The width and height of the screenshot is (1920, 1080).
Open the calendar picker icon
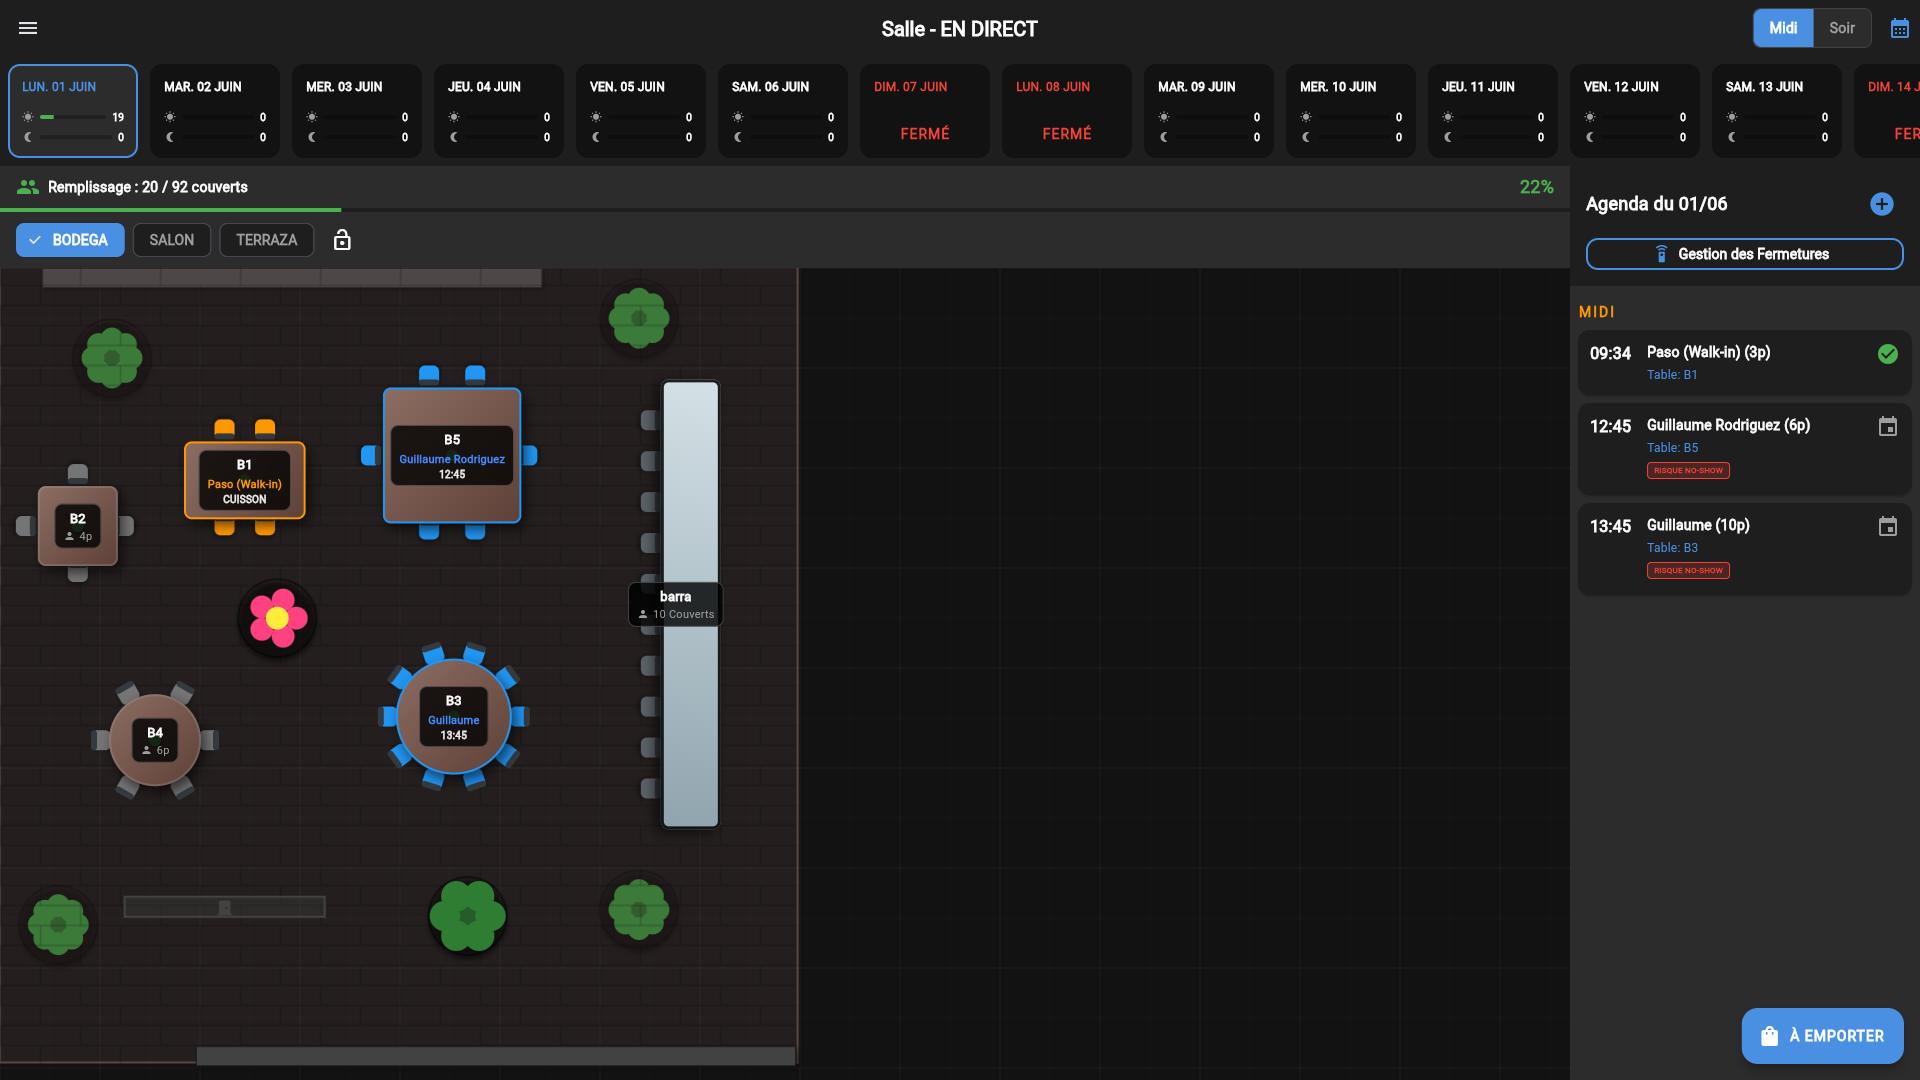1899,28
